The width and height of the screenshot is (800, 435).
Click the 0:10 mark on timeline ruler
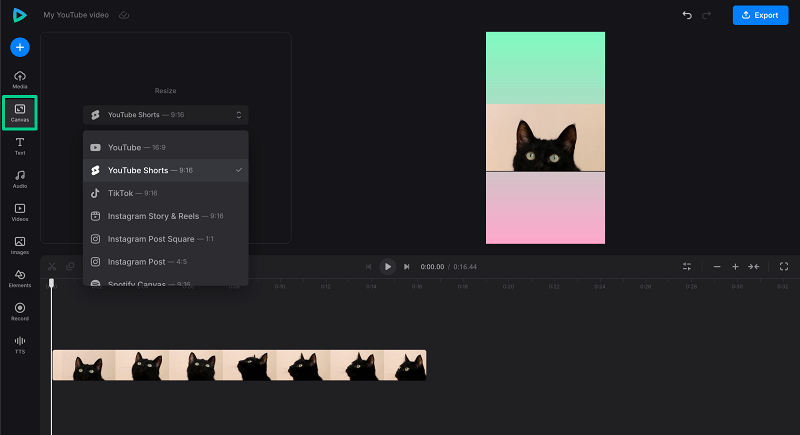click(x=280, y=287)
